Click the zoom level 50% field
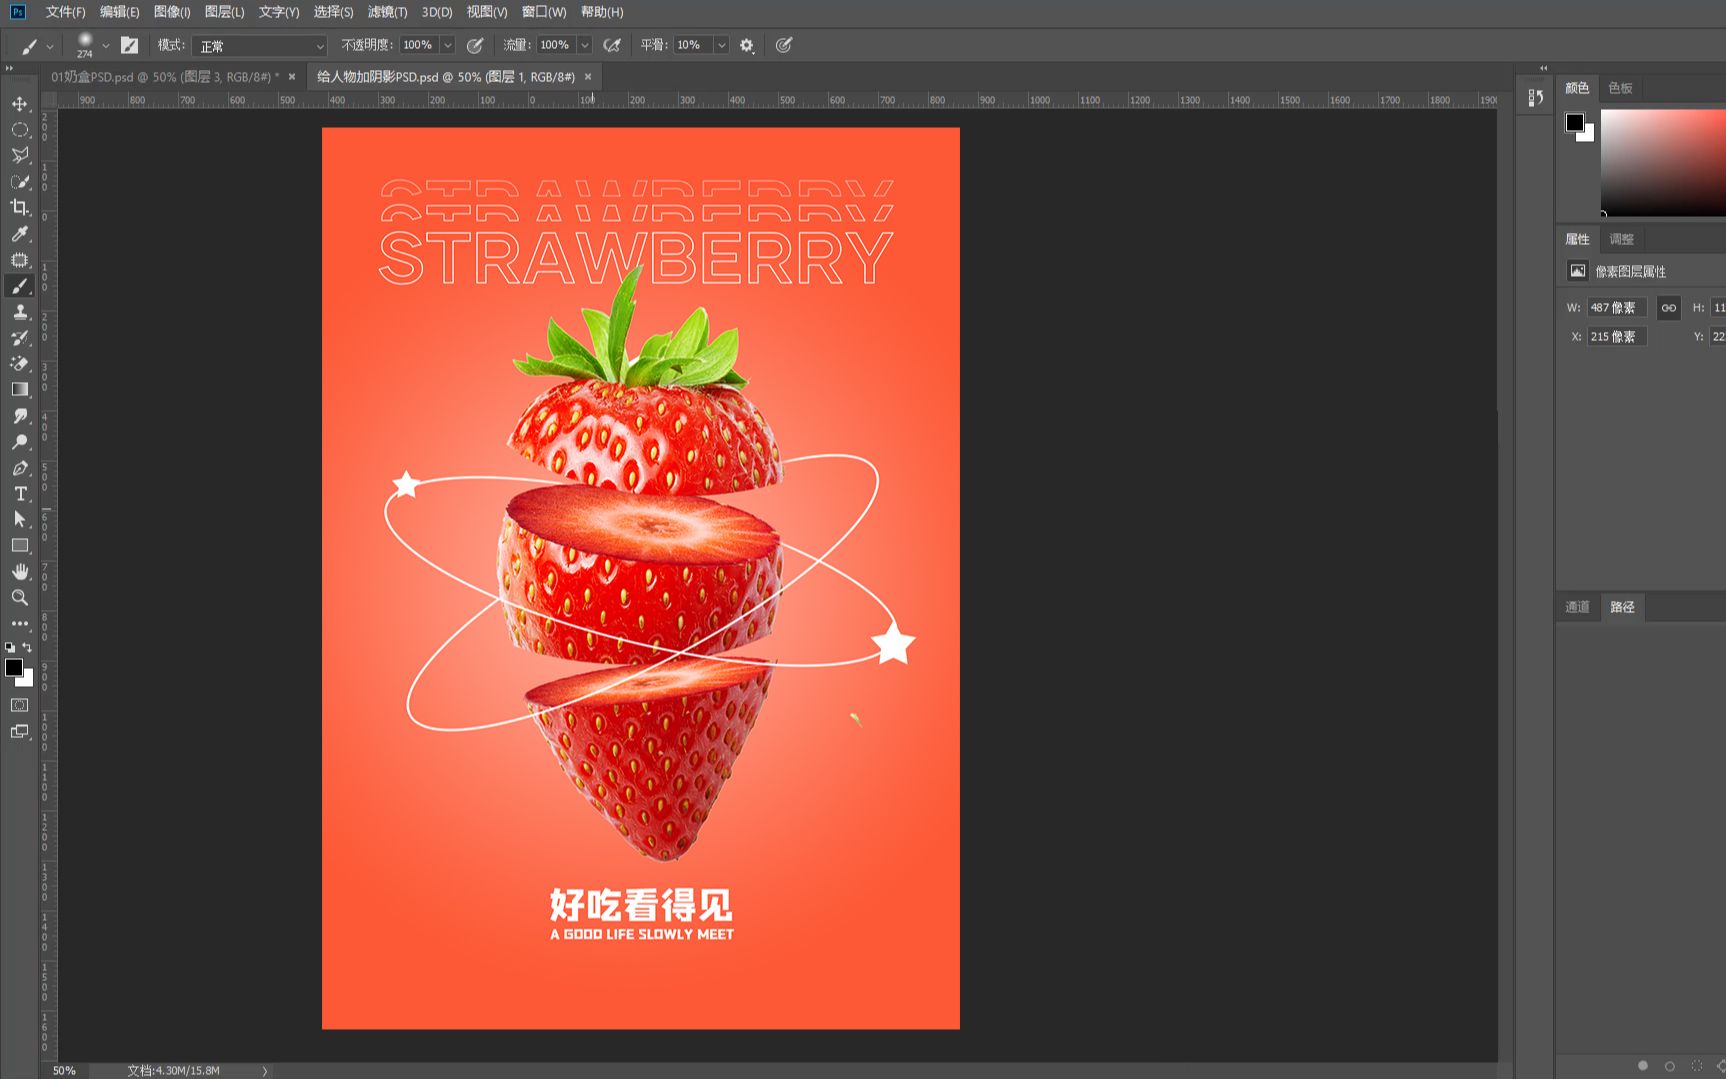Screen dimensions: 1726x1079 coord(64,1070)
